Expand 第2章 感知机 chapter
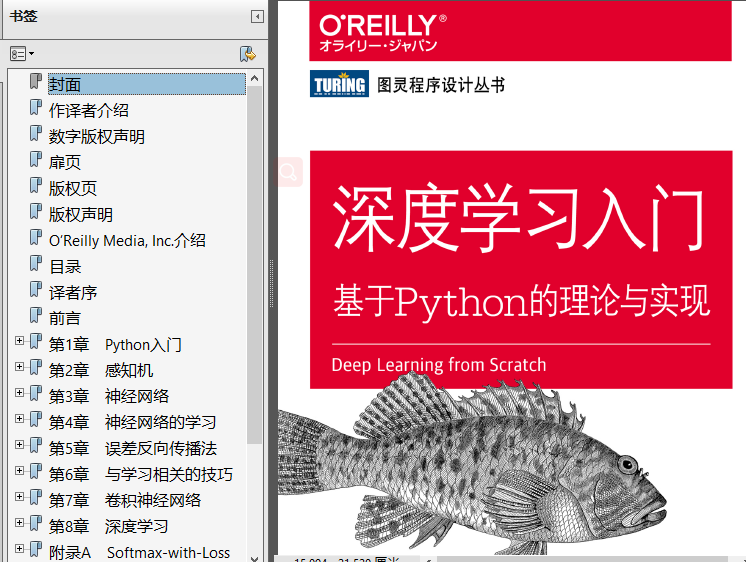 (19, 366)
